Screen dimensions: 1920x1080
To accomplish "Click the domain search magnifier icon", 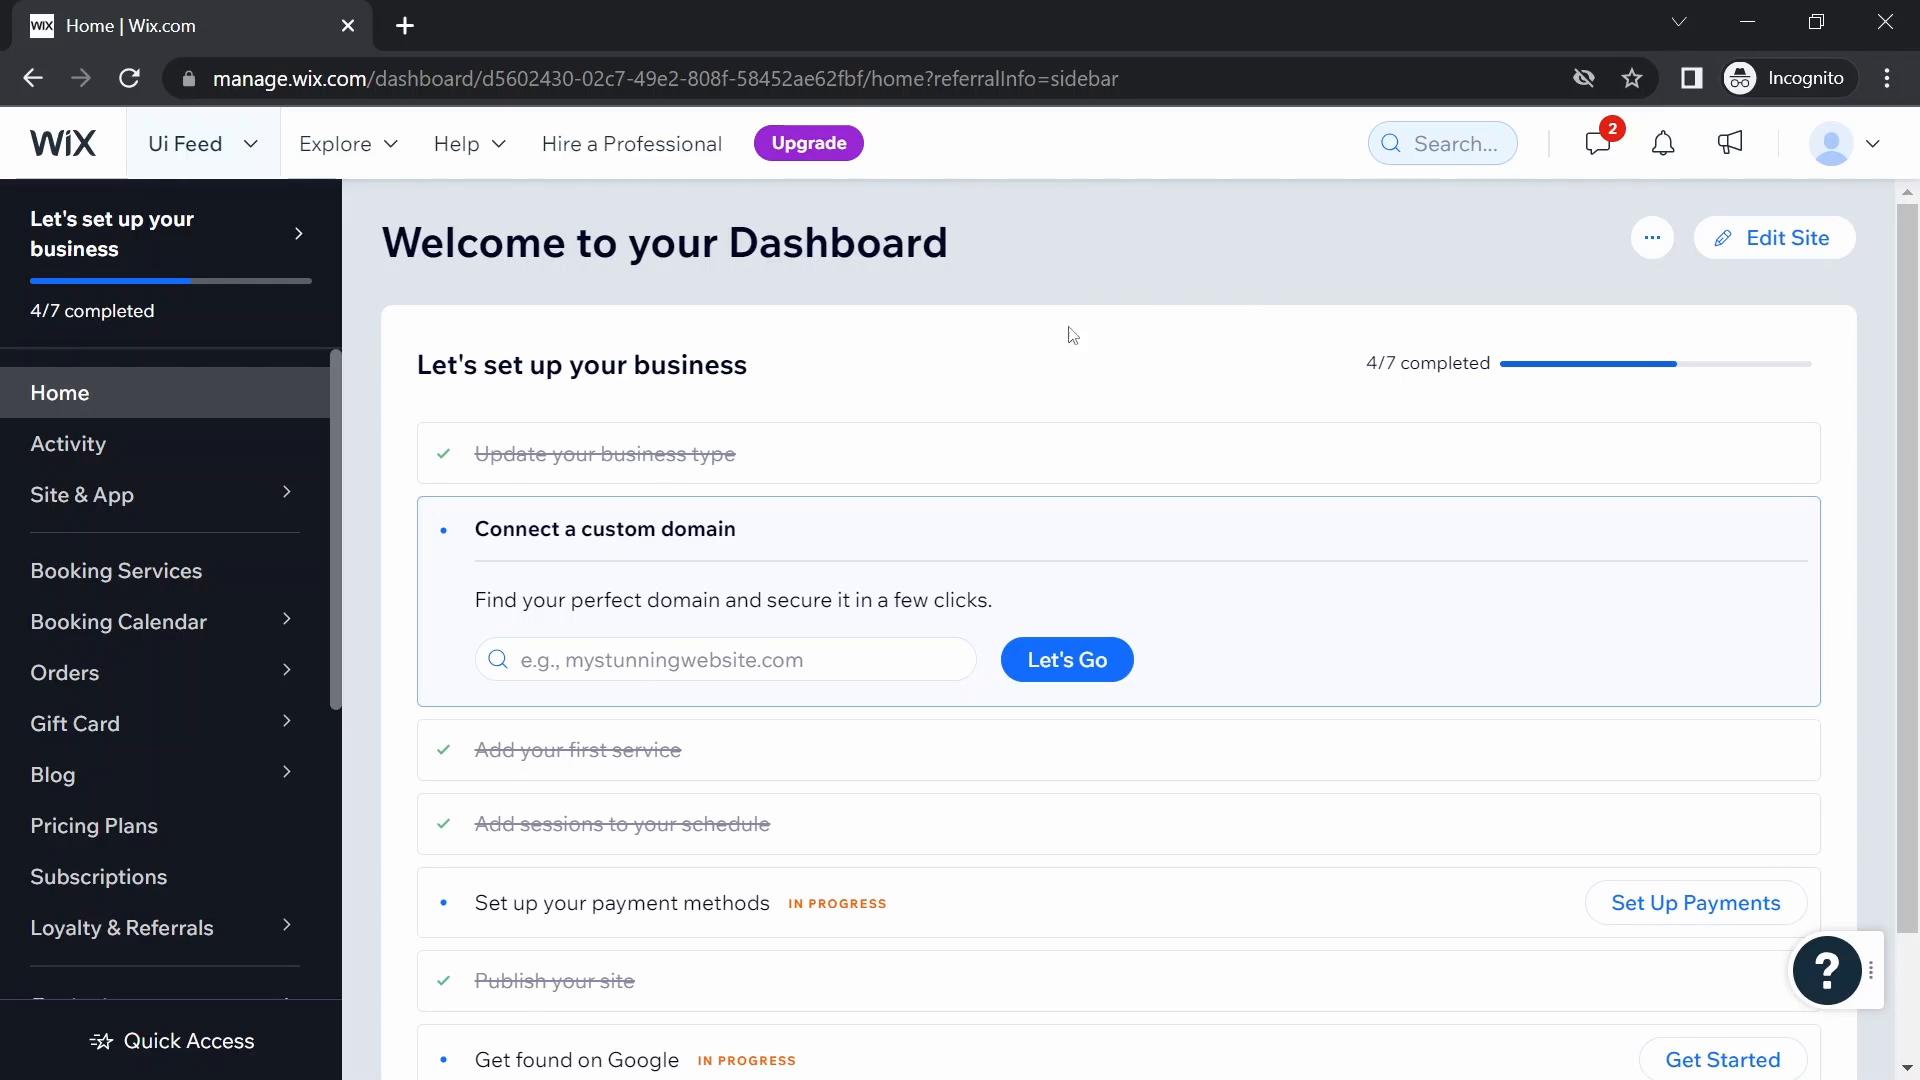I will [497, 659].
